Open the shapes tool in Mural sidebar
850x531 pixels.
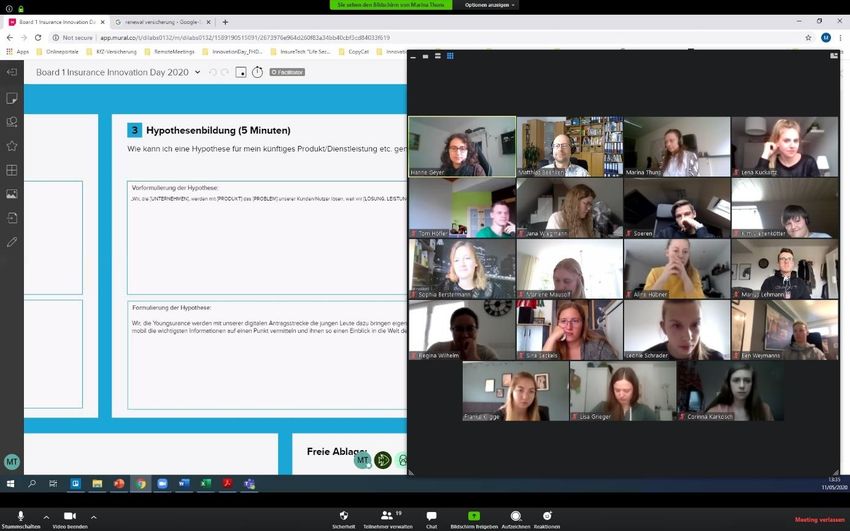pyautogui.click(x=12, y=122)
